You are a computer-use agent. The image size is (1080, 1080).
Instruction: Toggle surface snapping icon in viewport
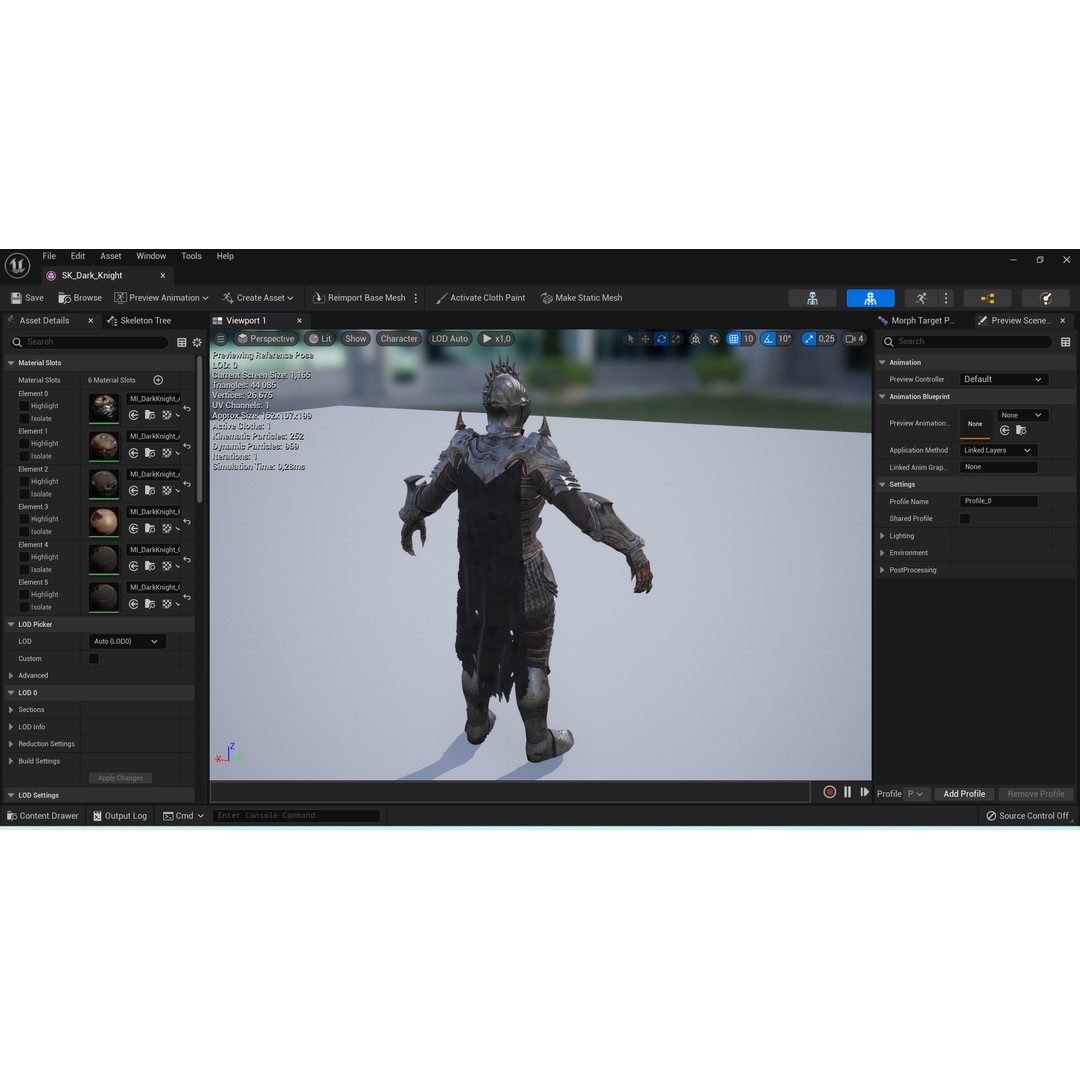[x=714, y=339]
